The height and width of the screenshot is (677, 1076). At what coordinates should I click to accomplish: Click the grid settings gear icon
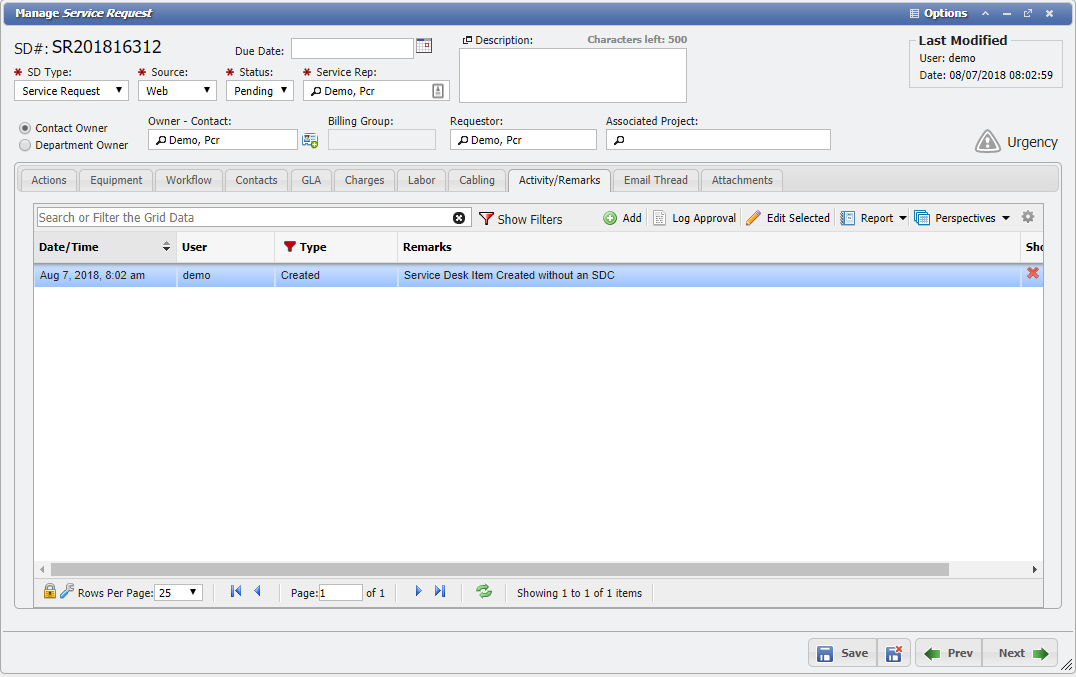point(1027,217)
